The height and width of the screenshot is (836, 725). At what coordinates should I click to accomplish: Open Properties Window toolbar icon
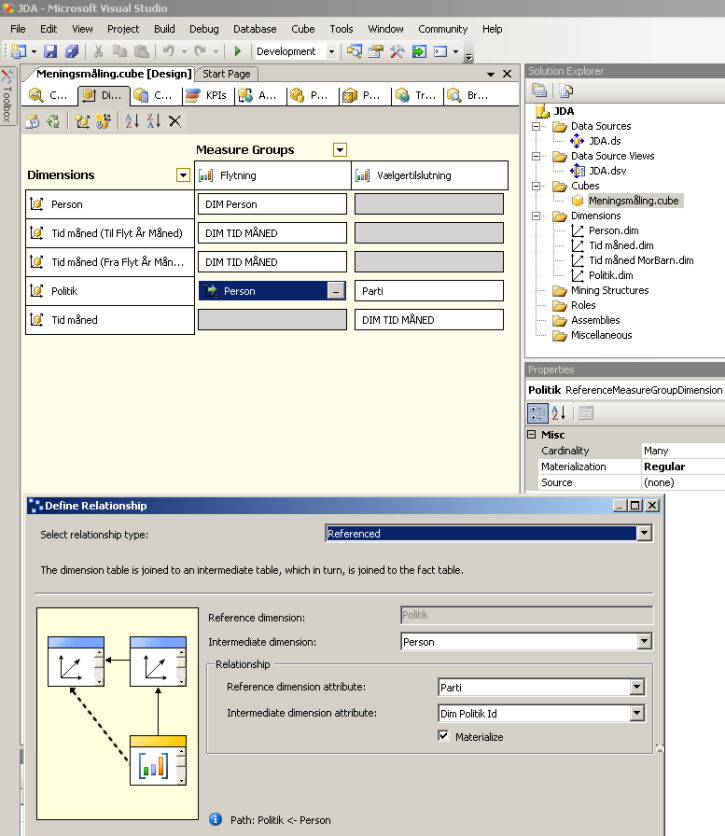point(376,51)
